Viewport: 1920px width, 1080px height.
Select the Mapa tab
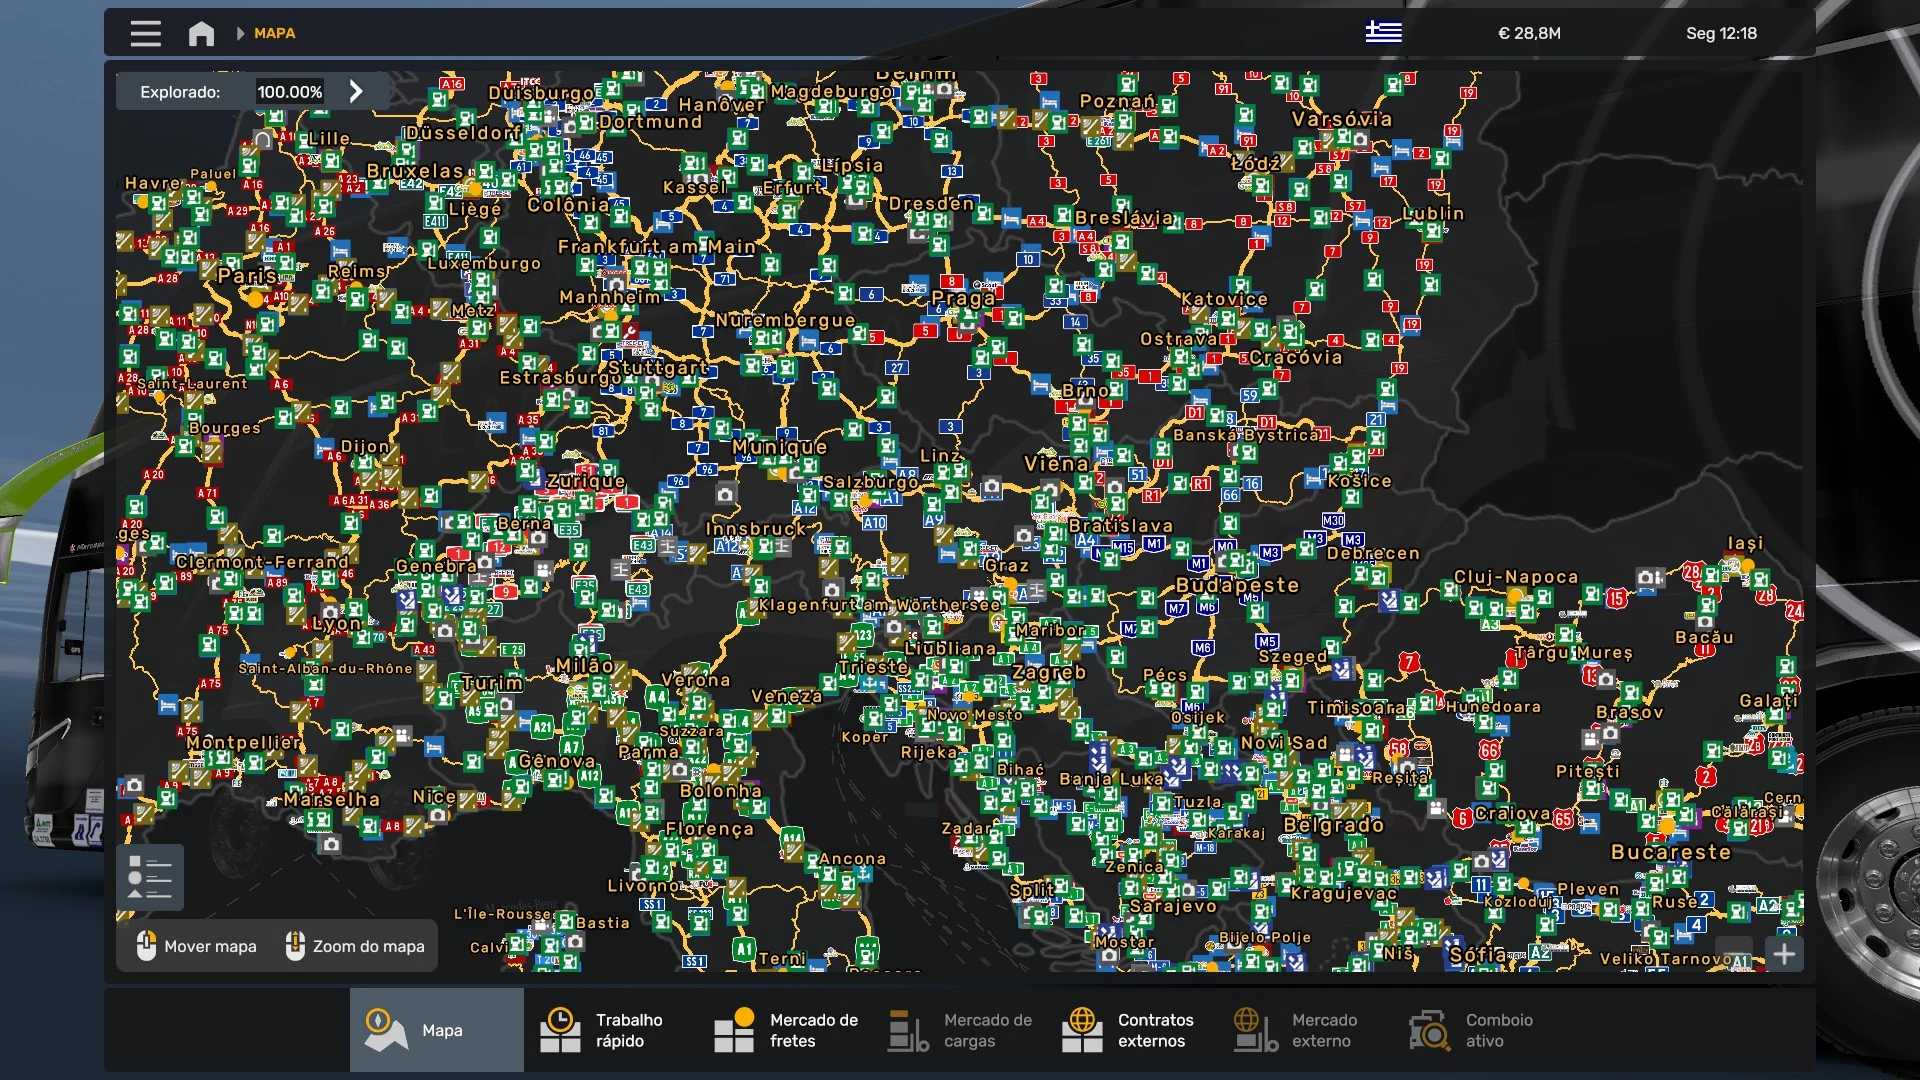[x=436, y=1030]
